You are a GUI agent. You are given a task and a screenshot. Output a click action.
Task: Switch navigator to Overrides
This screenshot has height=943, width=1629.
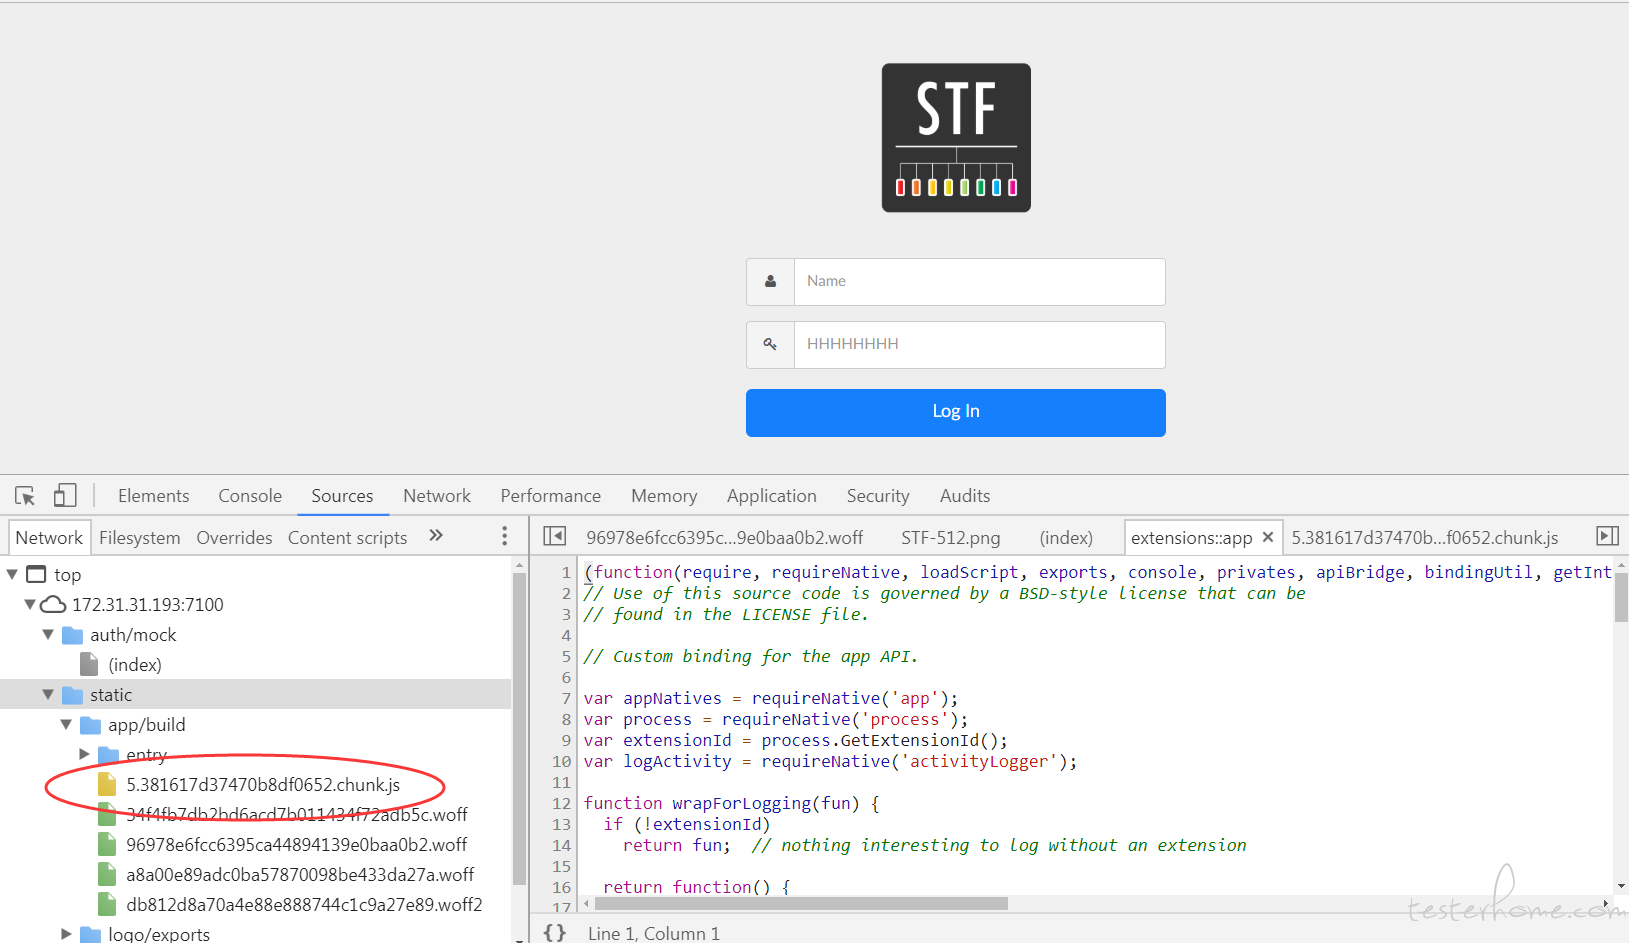[234, 537]
